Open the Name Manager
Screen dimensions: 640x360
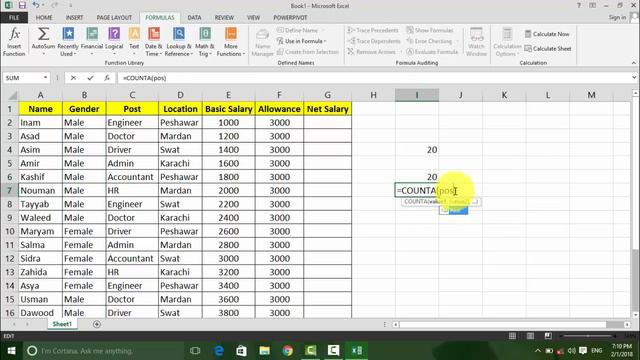pos(262,42)
